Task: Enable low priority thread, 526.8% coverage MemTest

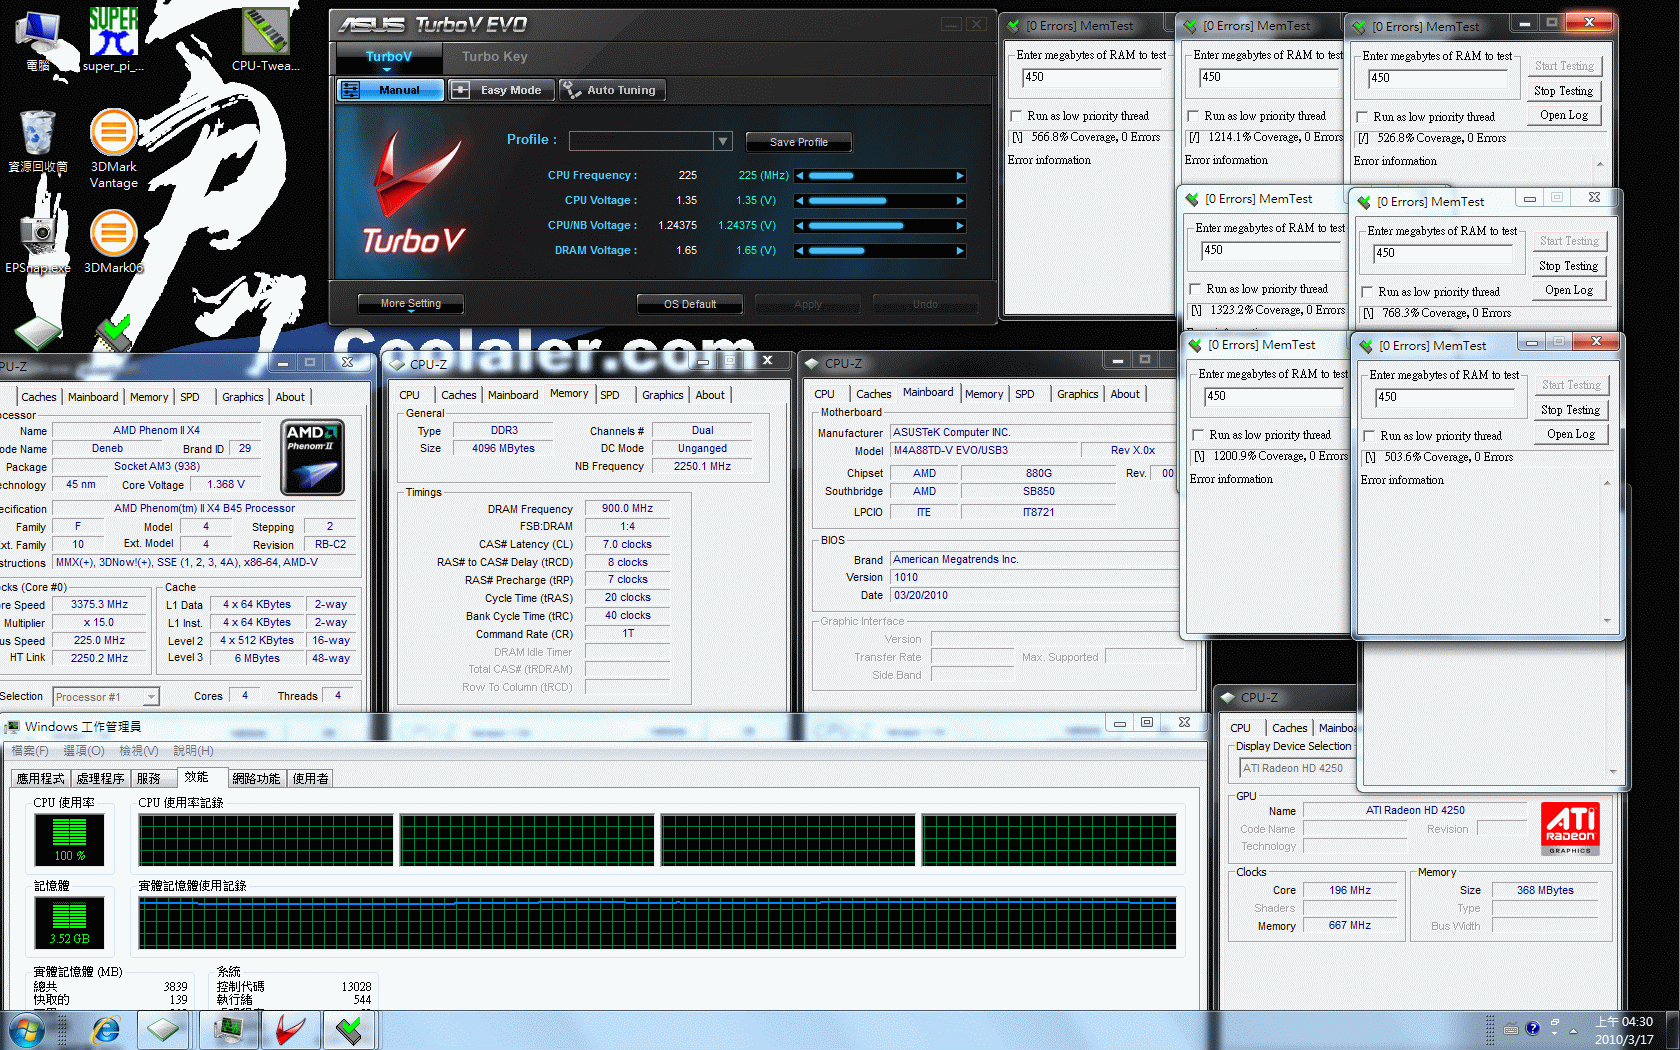Action: point(1362,117)
